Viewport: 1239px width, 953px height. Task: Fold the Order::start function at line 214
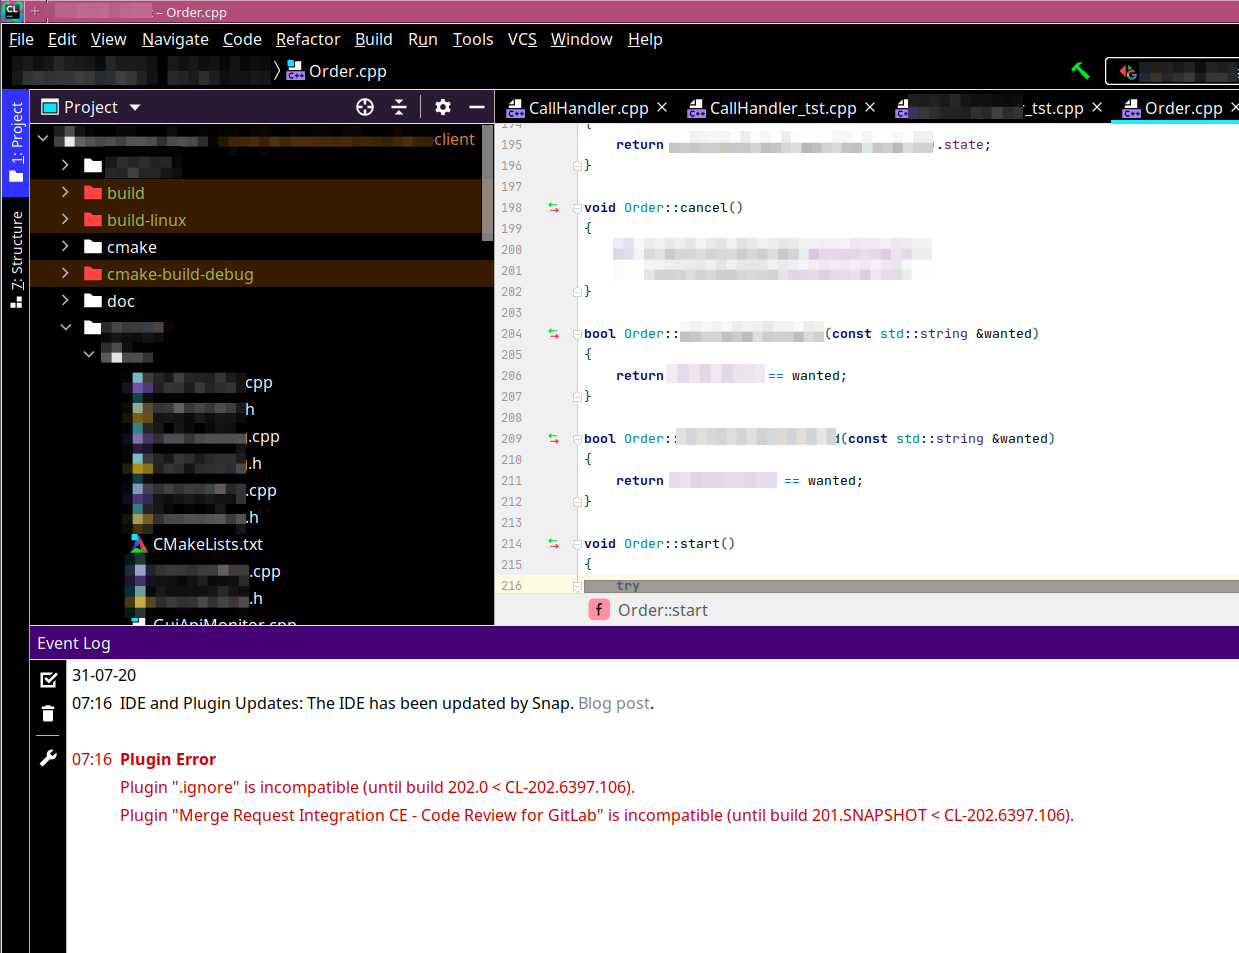[x=577, y=544]
